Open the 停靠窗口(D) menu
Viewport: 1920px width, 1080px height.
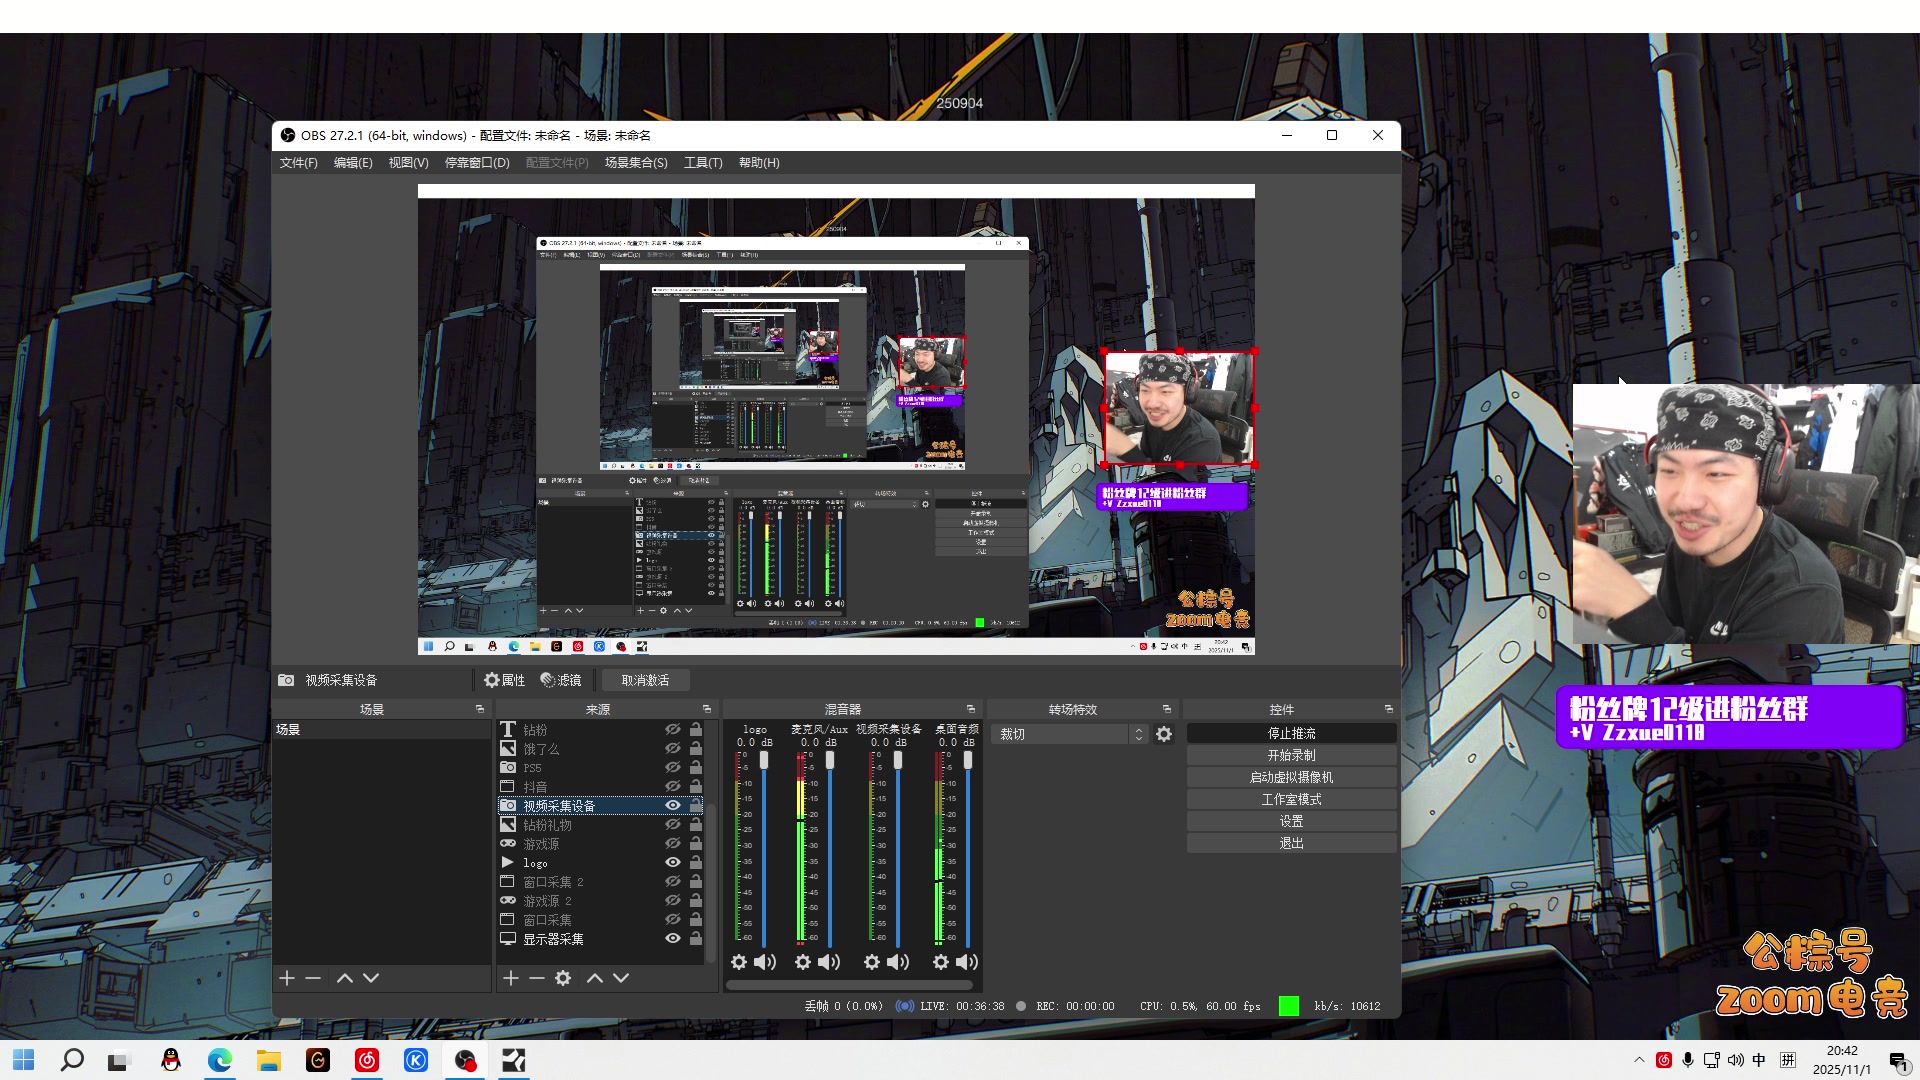tap(477, 163)
